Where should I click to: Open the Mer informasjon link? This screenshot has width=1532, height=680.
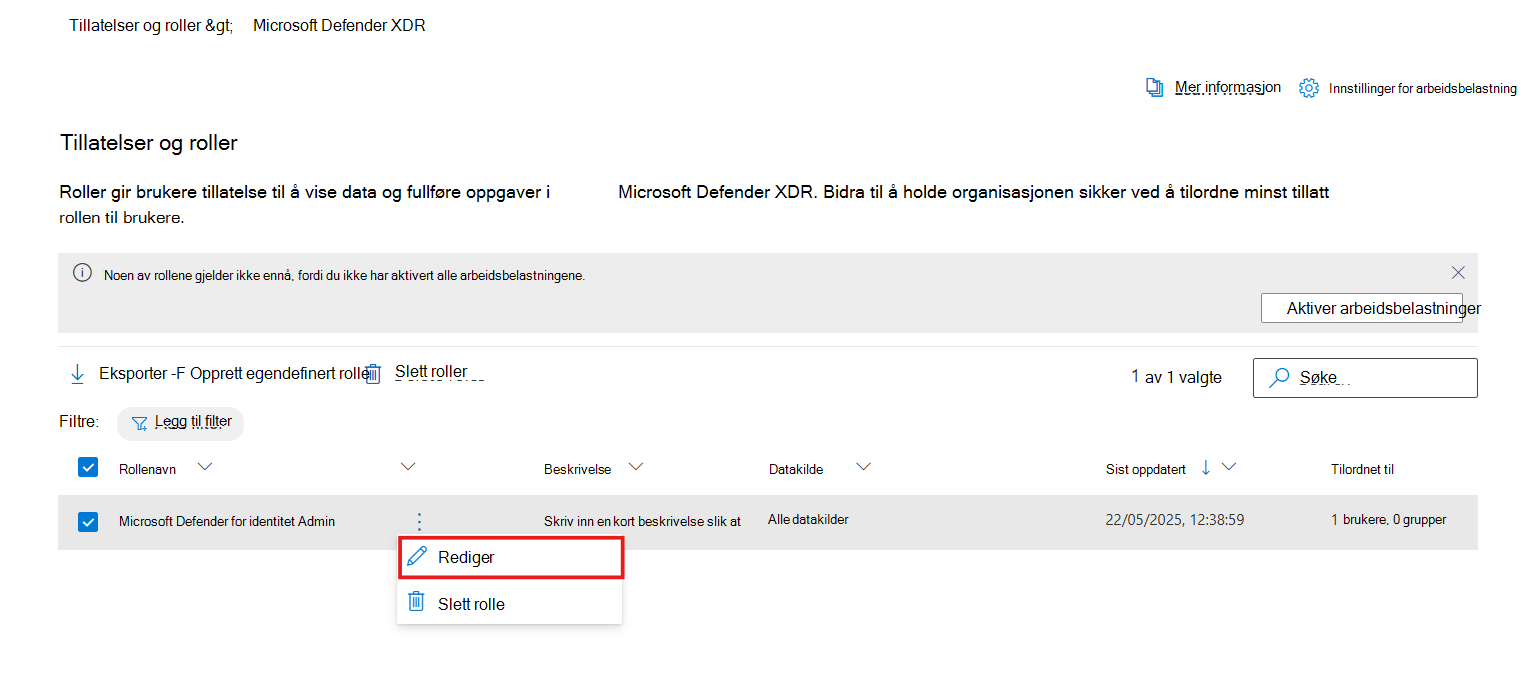coord(1227,87)
